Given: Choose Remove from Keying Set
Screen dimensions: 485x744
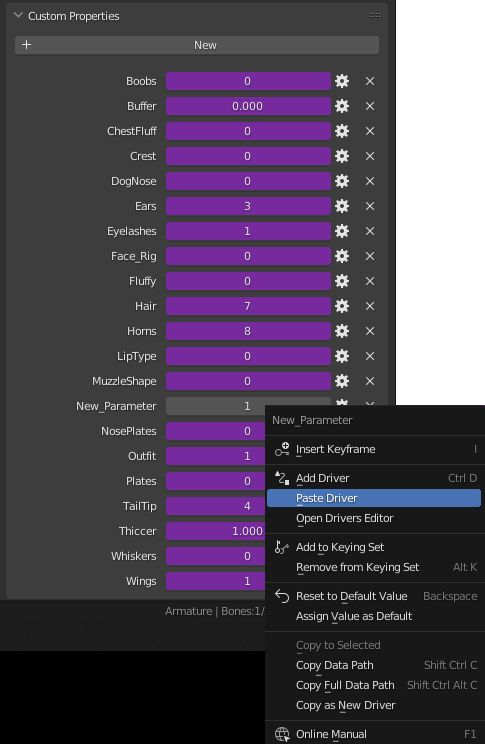Looking at the screenshot, I should (375, 567).
